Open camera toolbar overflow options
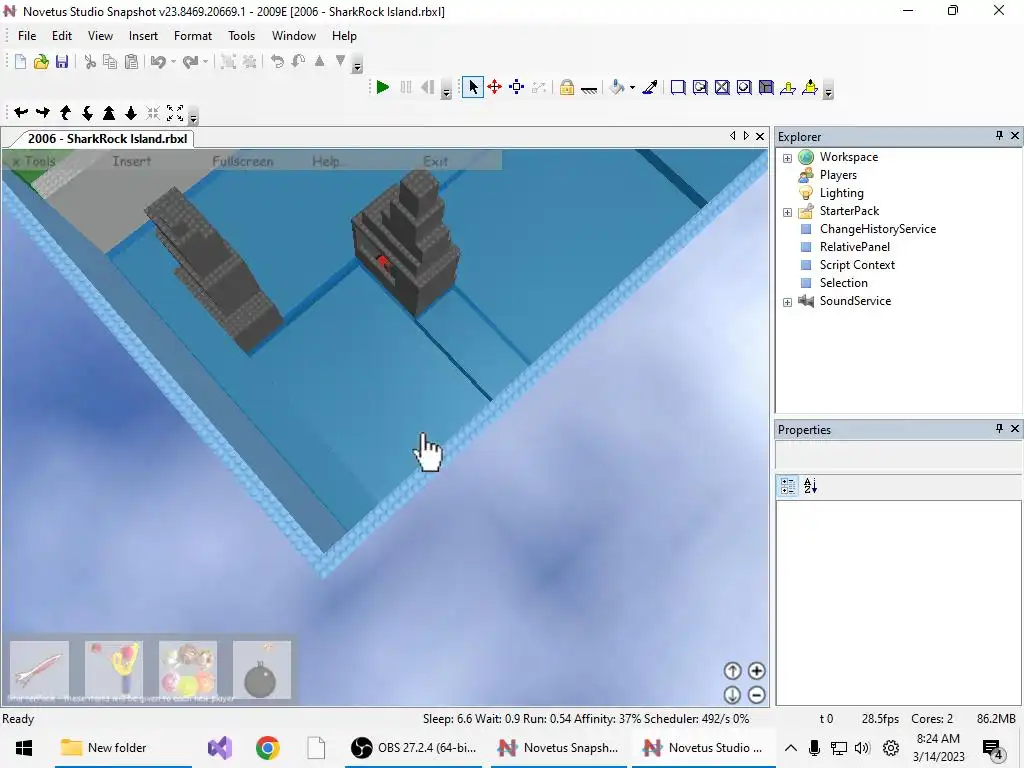Image resolution: width=1024 pixels, height=768 pixels. [x=193, y=116]
